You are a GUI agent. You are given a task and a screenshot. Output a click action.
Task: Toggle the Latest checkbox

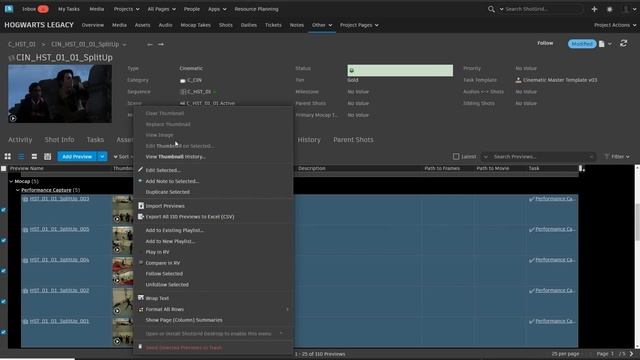click(x=456, y=156)
